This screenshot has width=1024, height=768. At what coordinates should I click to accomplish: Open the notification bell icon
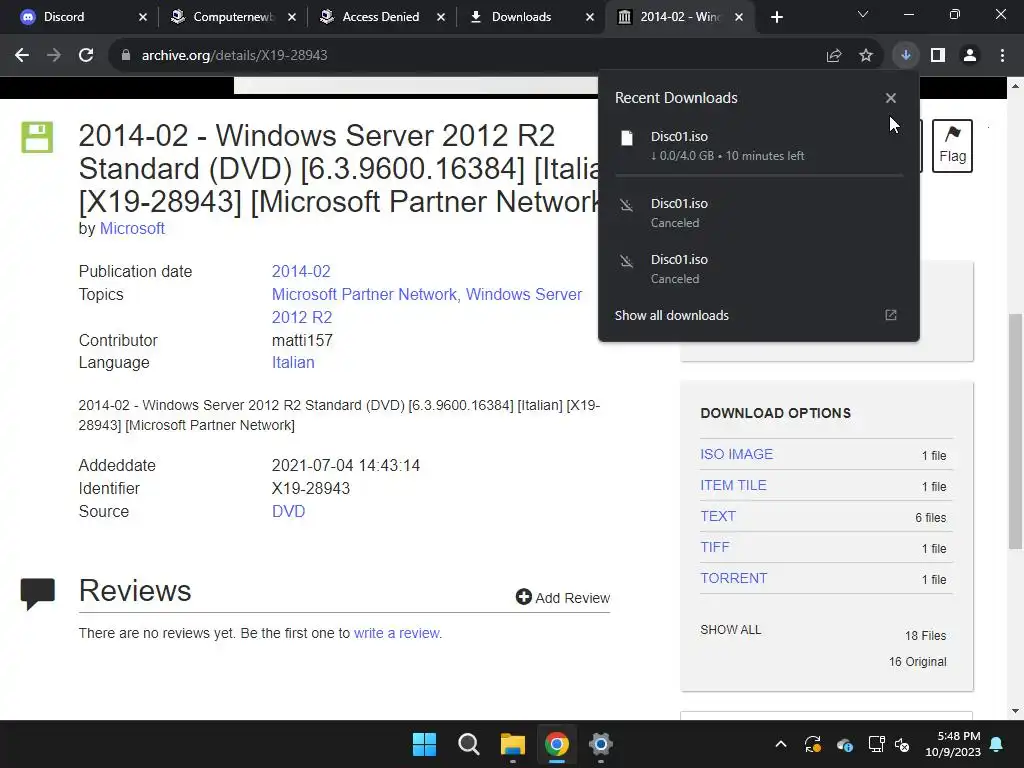[997, 744]
